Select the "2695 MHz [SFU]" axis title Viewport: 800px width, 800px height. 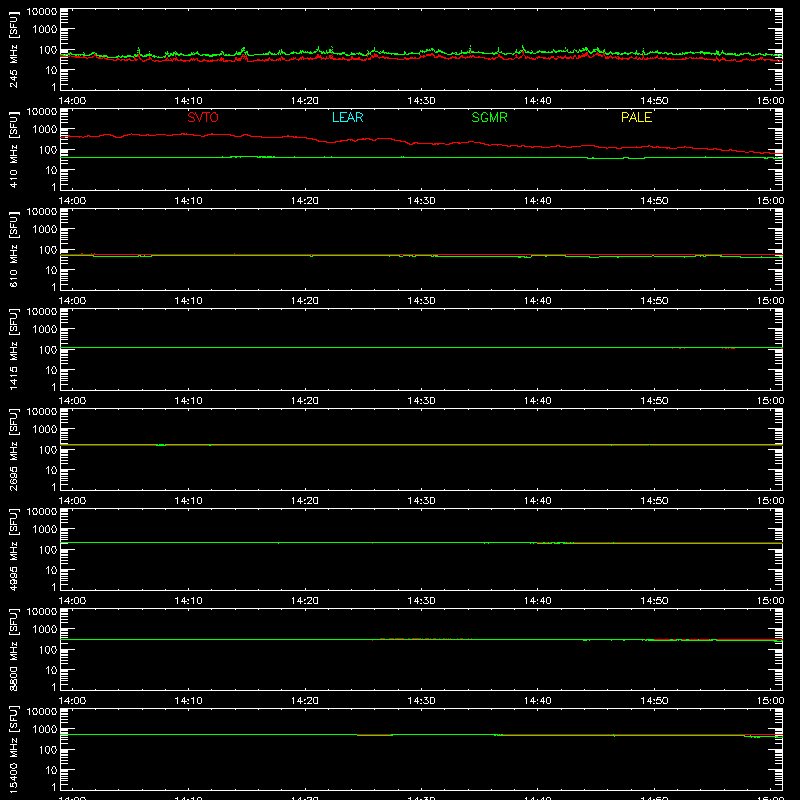pyautogui.click(x=13, y=449)
